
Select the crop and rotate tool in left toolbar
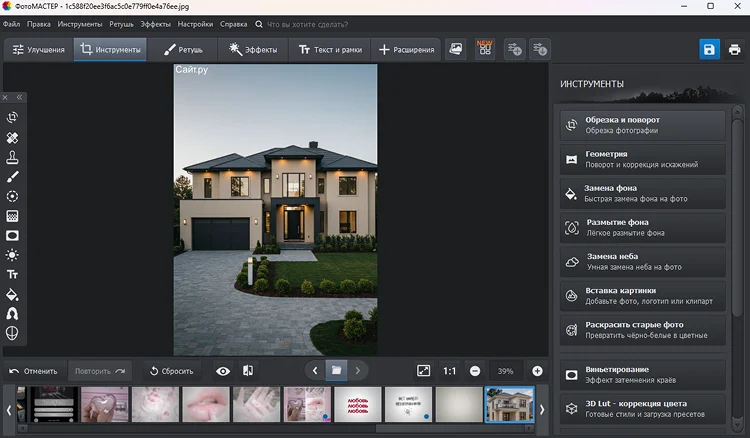pyautogui.click(x=12, y=117)
